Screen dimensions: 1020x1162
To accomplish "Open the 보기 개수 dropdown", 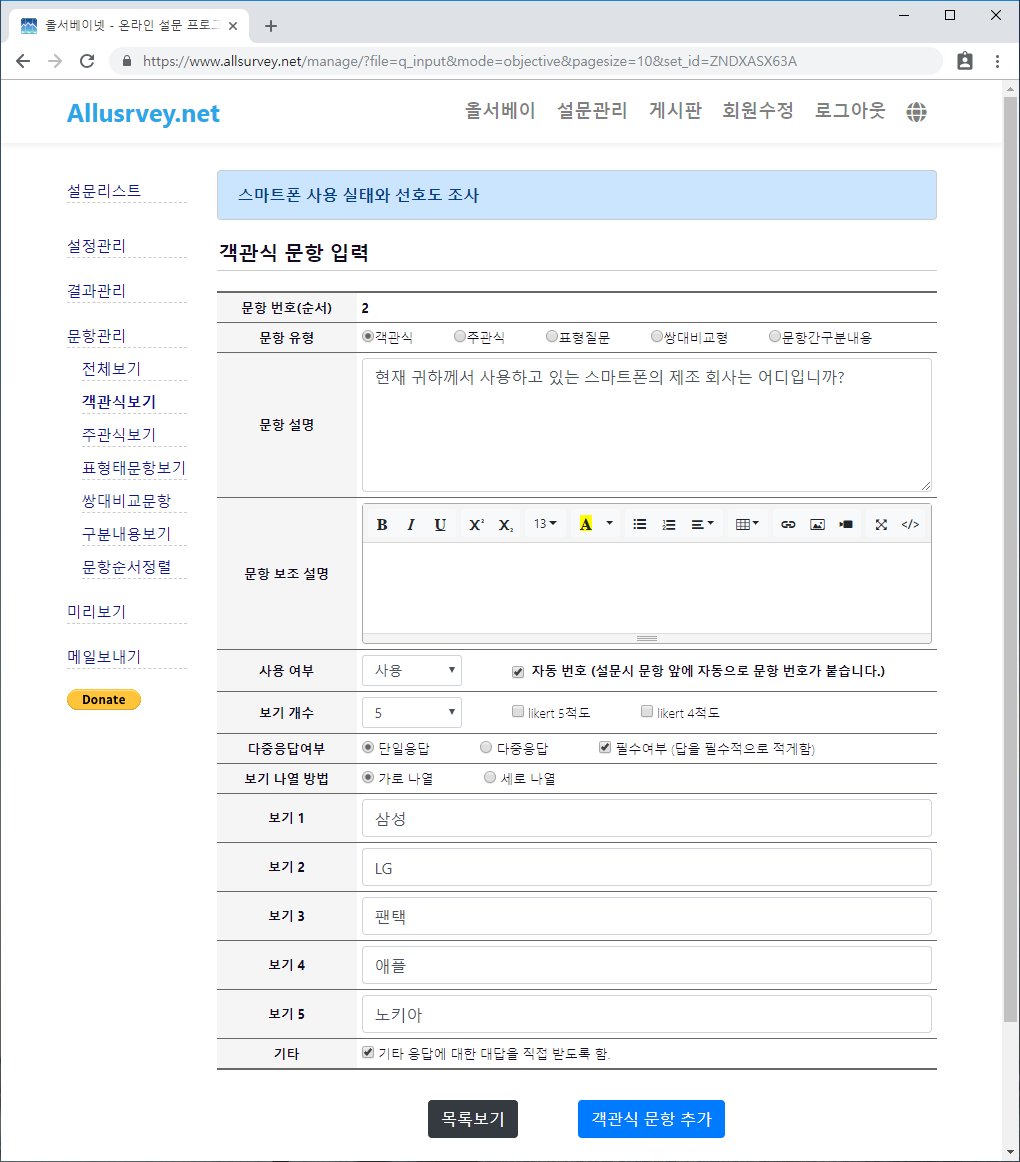I will tap(412, 713).
